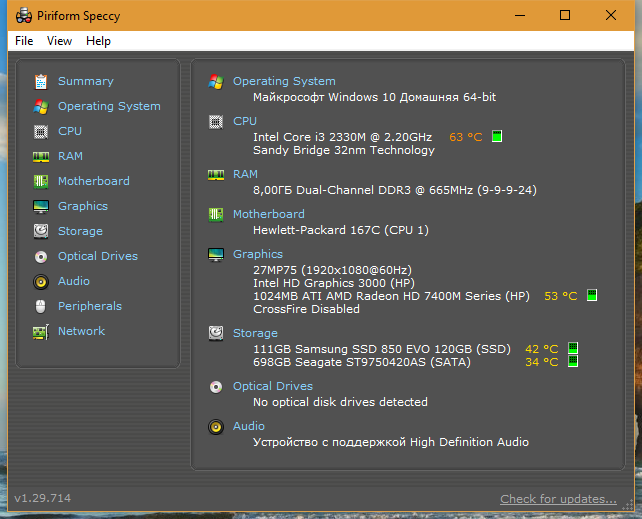Click the Motherboard icon in summary panel
Screen dimensions: 642x519
216,214
